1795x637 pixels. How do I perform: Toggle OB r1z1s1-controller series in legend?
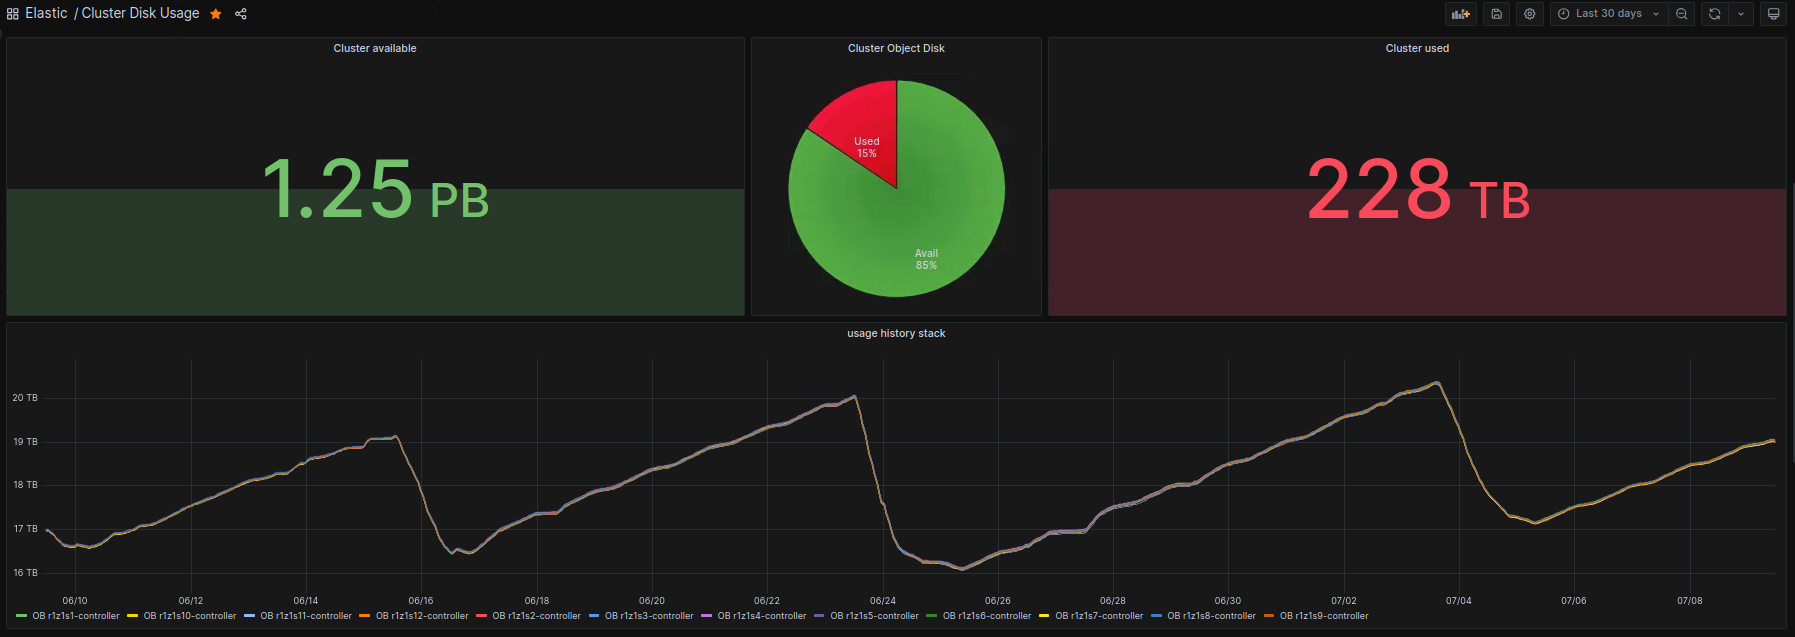(x=68, y=616)
